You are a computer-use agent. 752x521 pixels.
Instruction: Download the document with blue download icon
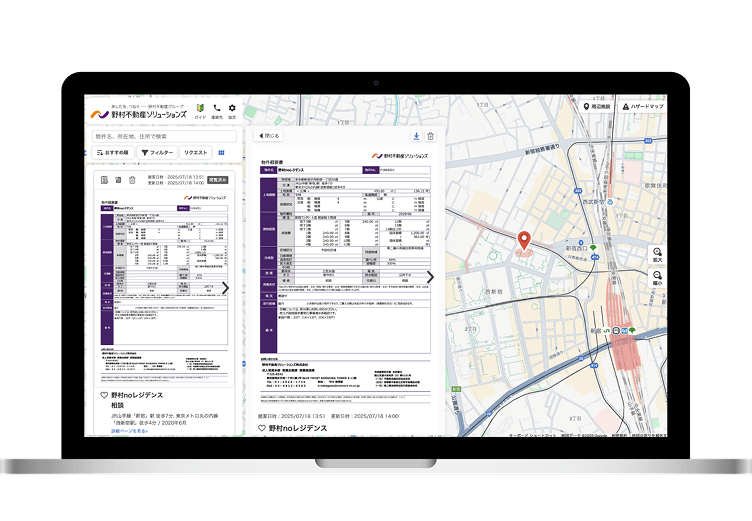click(416, 136)
